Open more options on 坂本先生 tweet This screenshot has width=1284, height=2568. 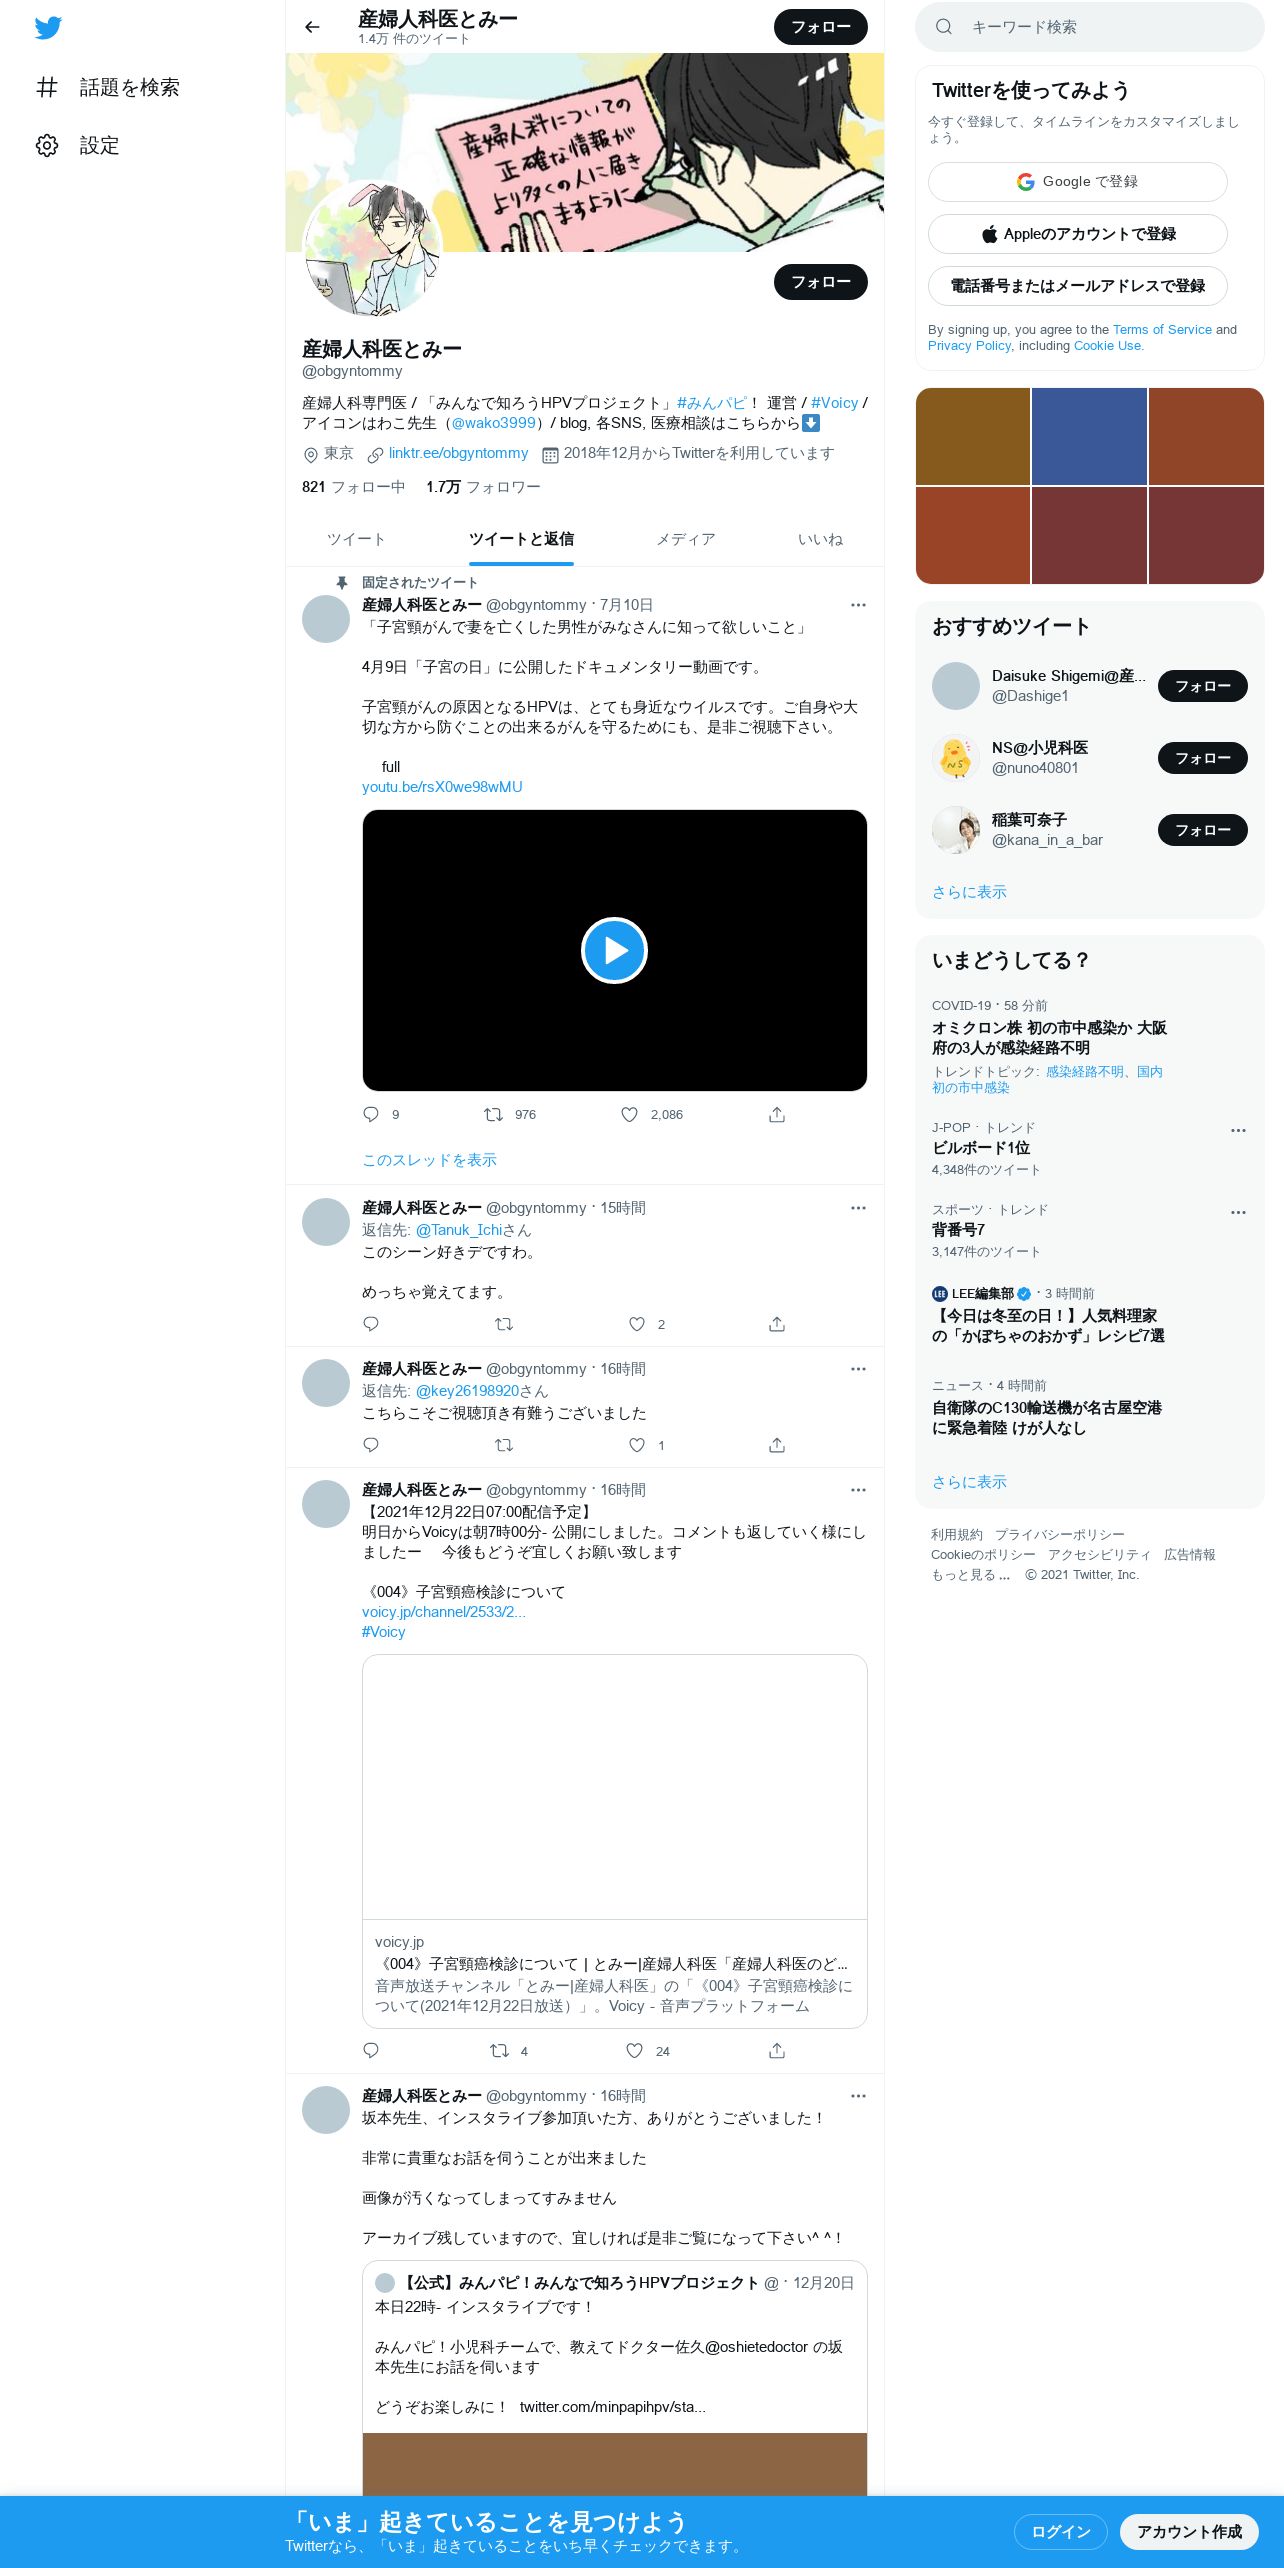tap(858, 2096)
